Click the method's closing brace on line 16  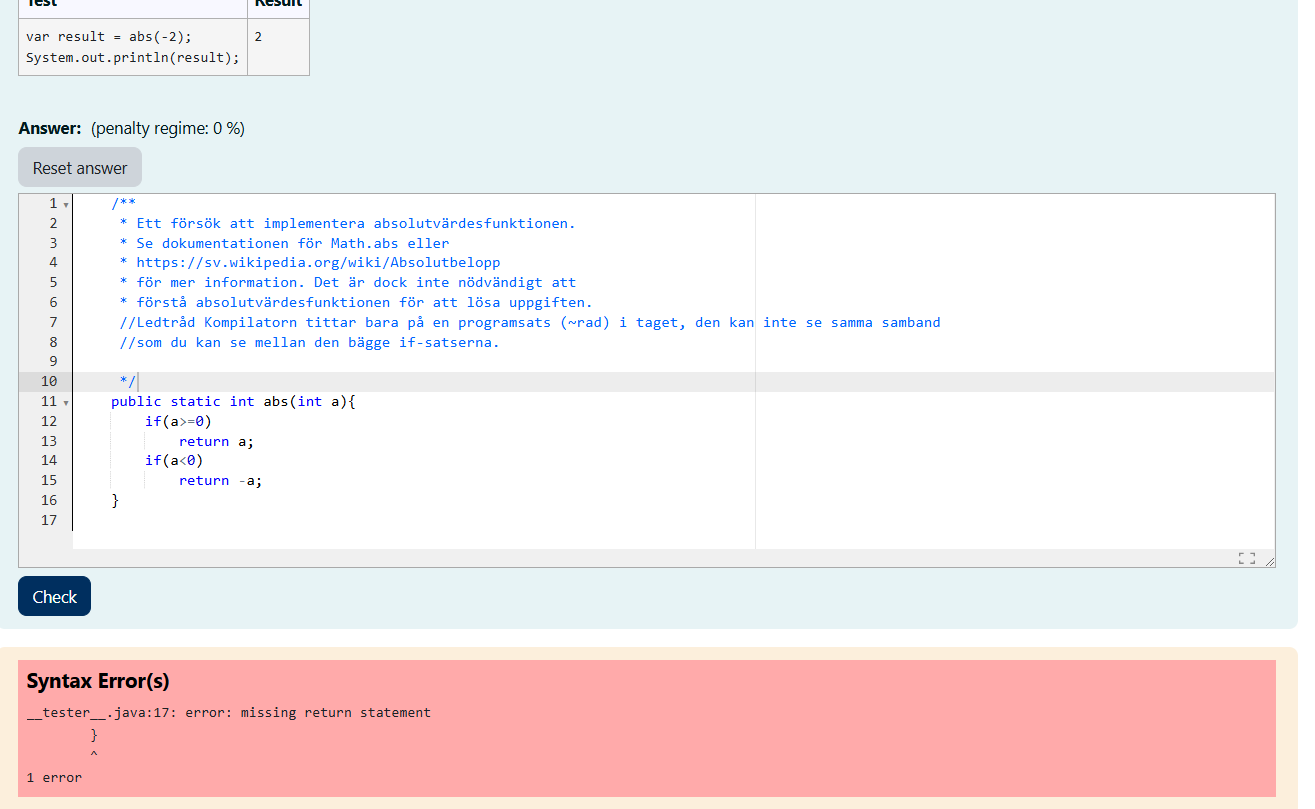tap(115, 500)
